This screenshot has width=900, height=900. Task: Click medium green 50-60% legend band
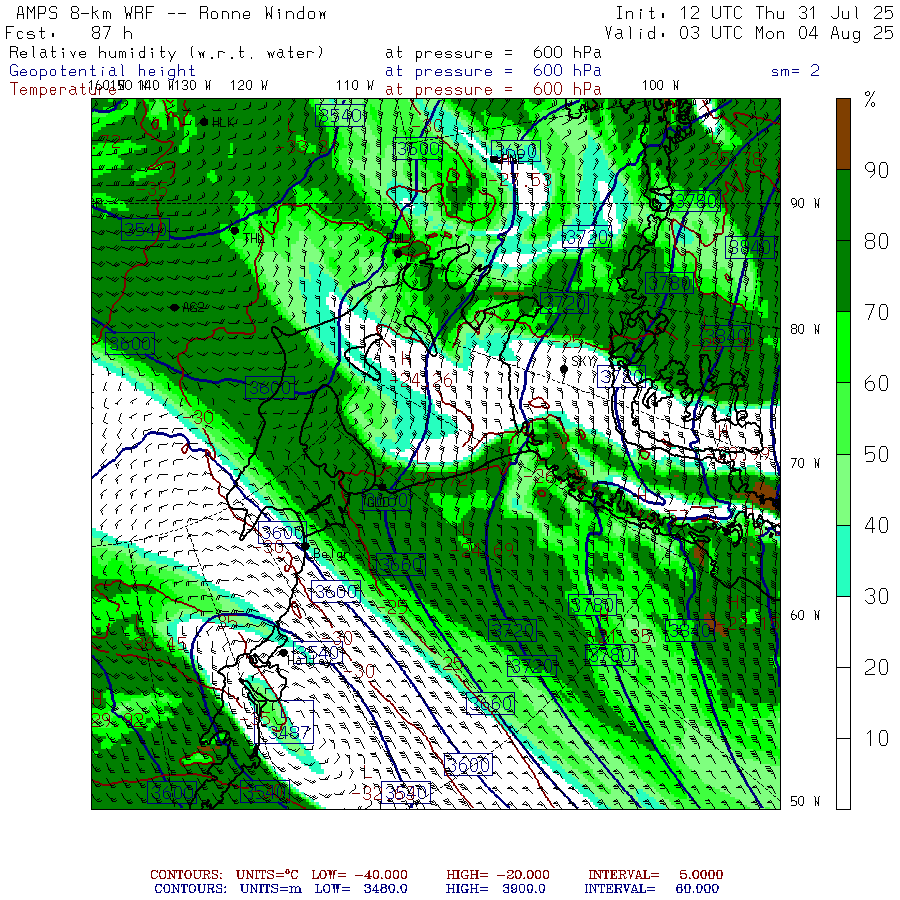coord(843,418)
